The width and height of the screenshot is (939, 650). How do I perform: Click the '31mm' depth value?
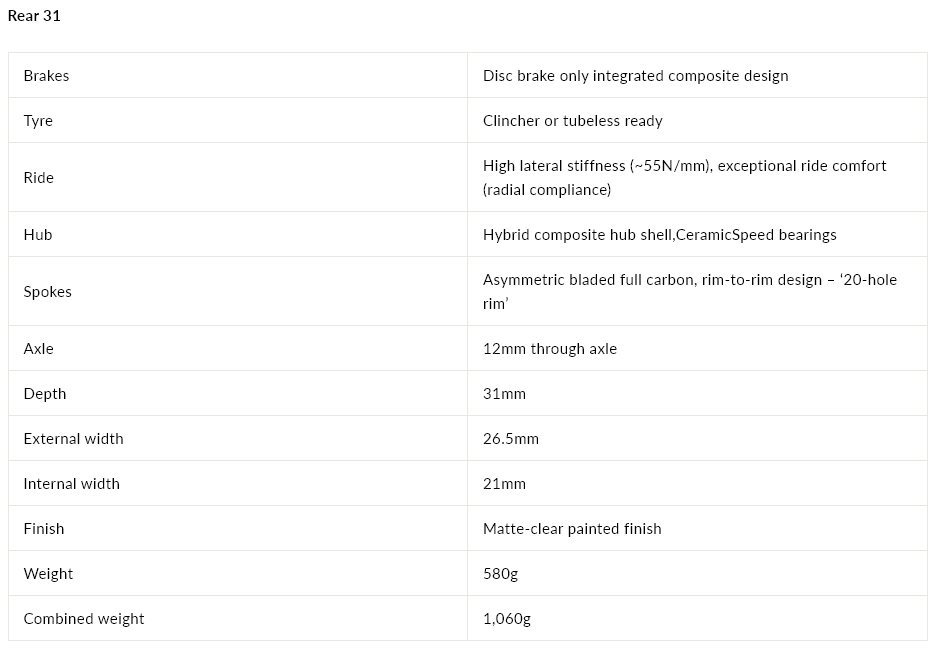(504, 394)
